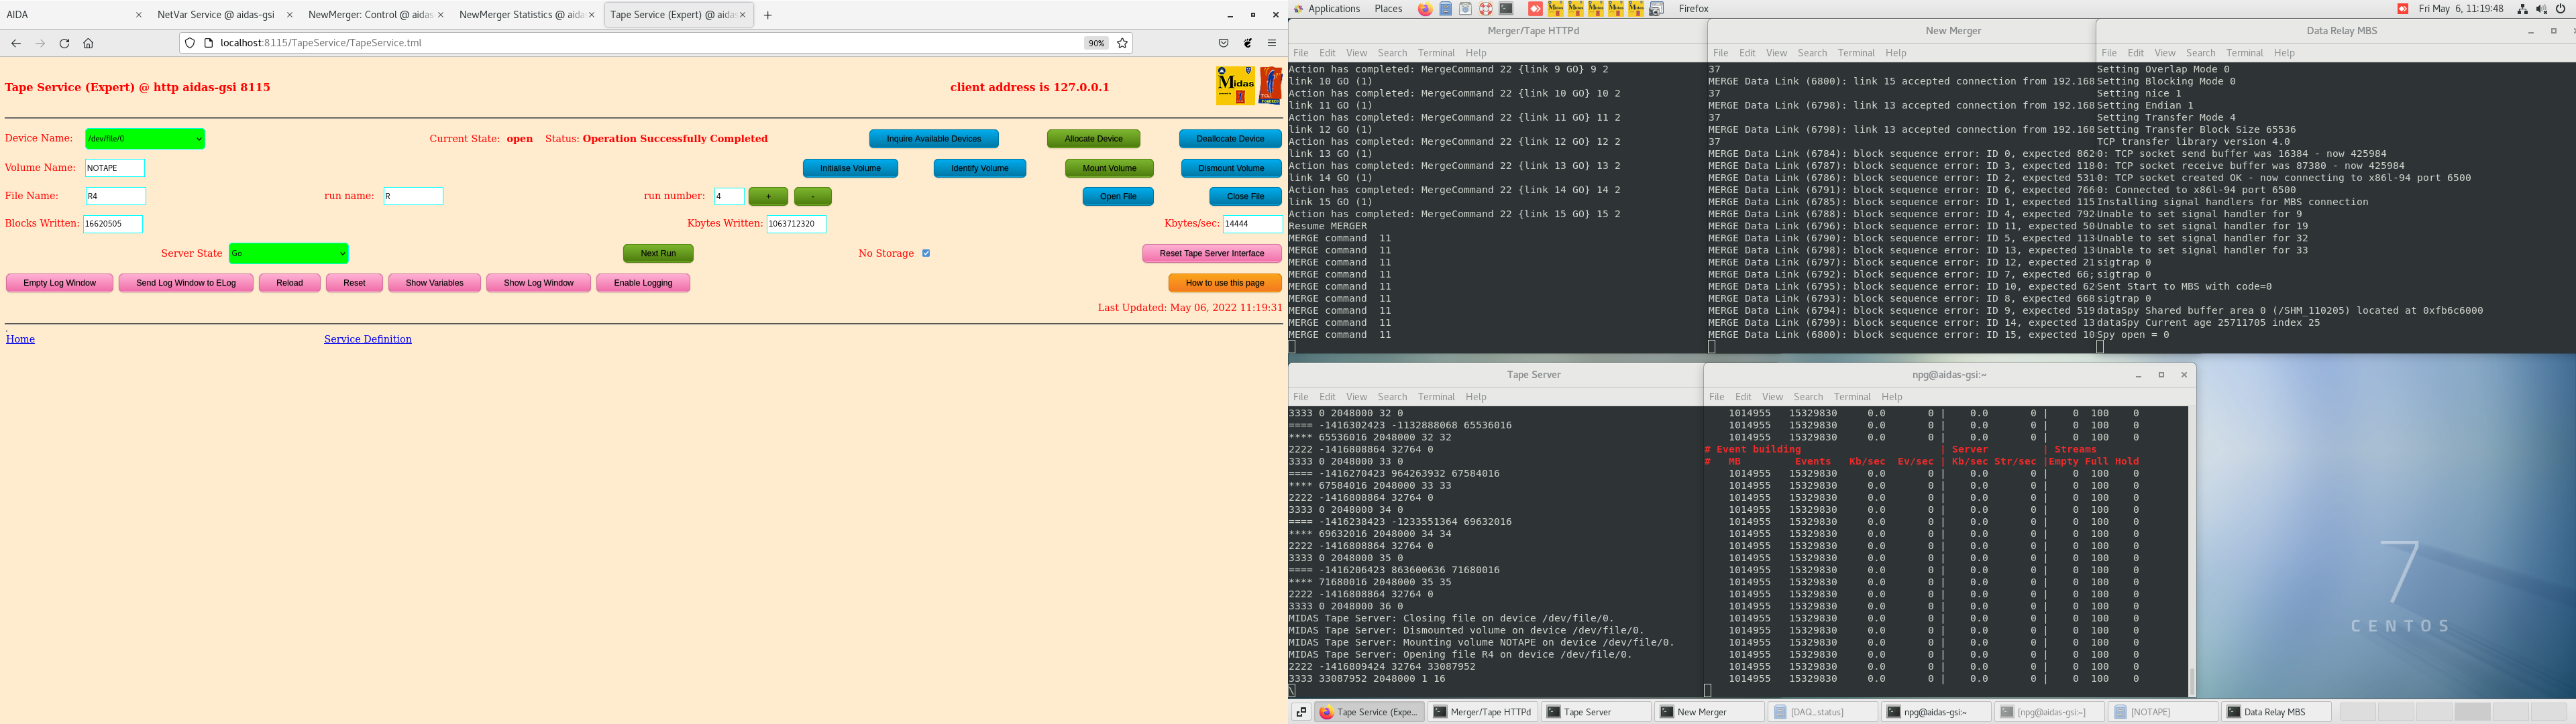Image resolution: width=2576 pixels, height=724 pixels.
Task: Click the Deallocate Device button
Action: [x=1230, y=139]
